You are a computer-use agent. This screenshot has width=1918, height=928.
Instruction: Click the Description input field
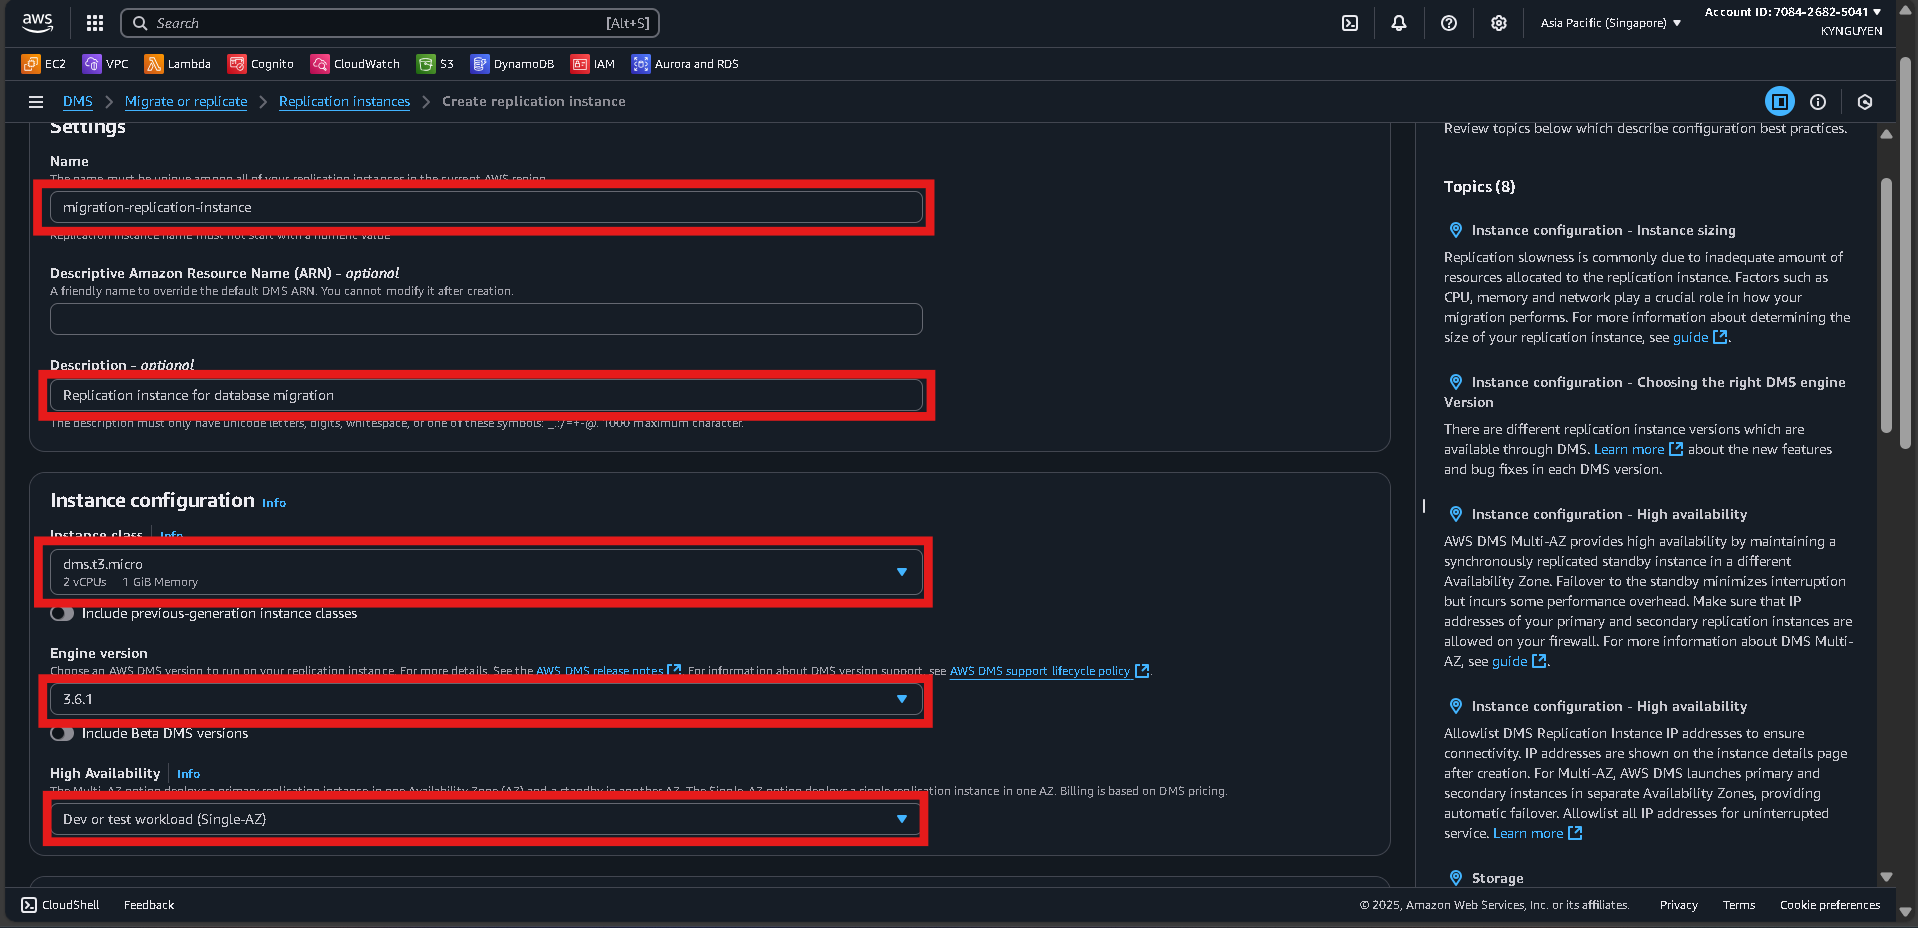pos(486,395)
